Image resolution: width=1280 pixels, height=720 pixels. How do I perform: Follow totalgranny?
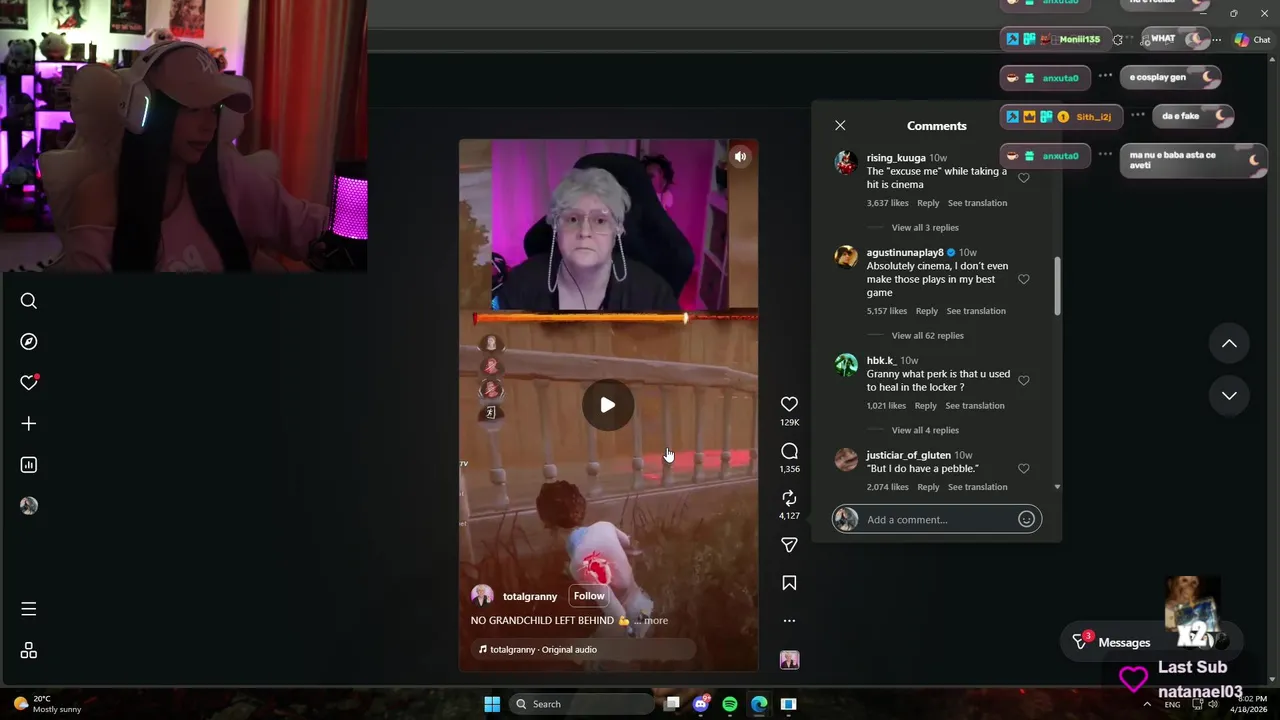click(589, 596)
